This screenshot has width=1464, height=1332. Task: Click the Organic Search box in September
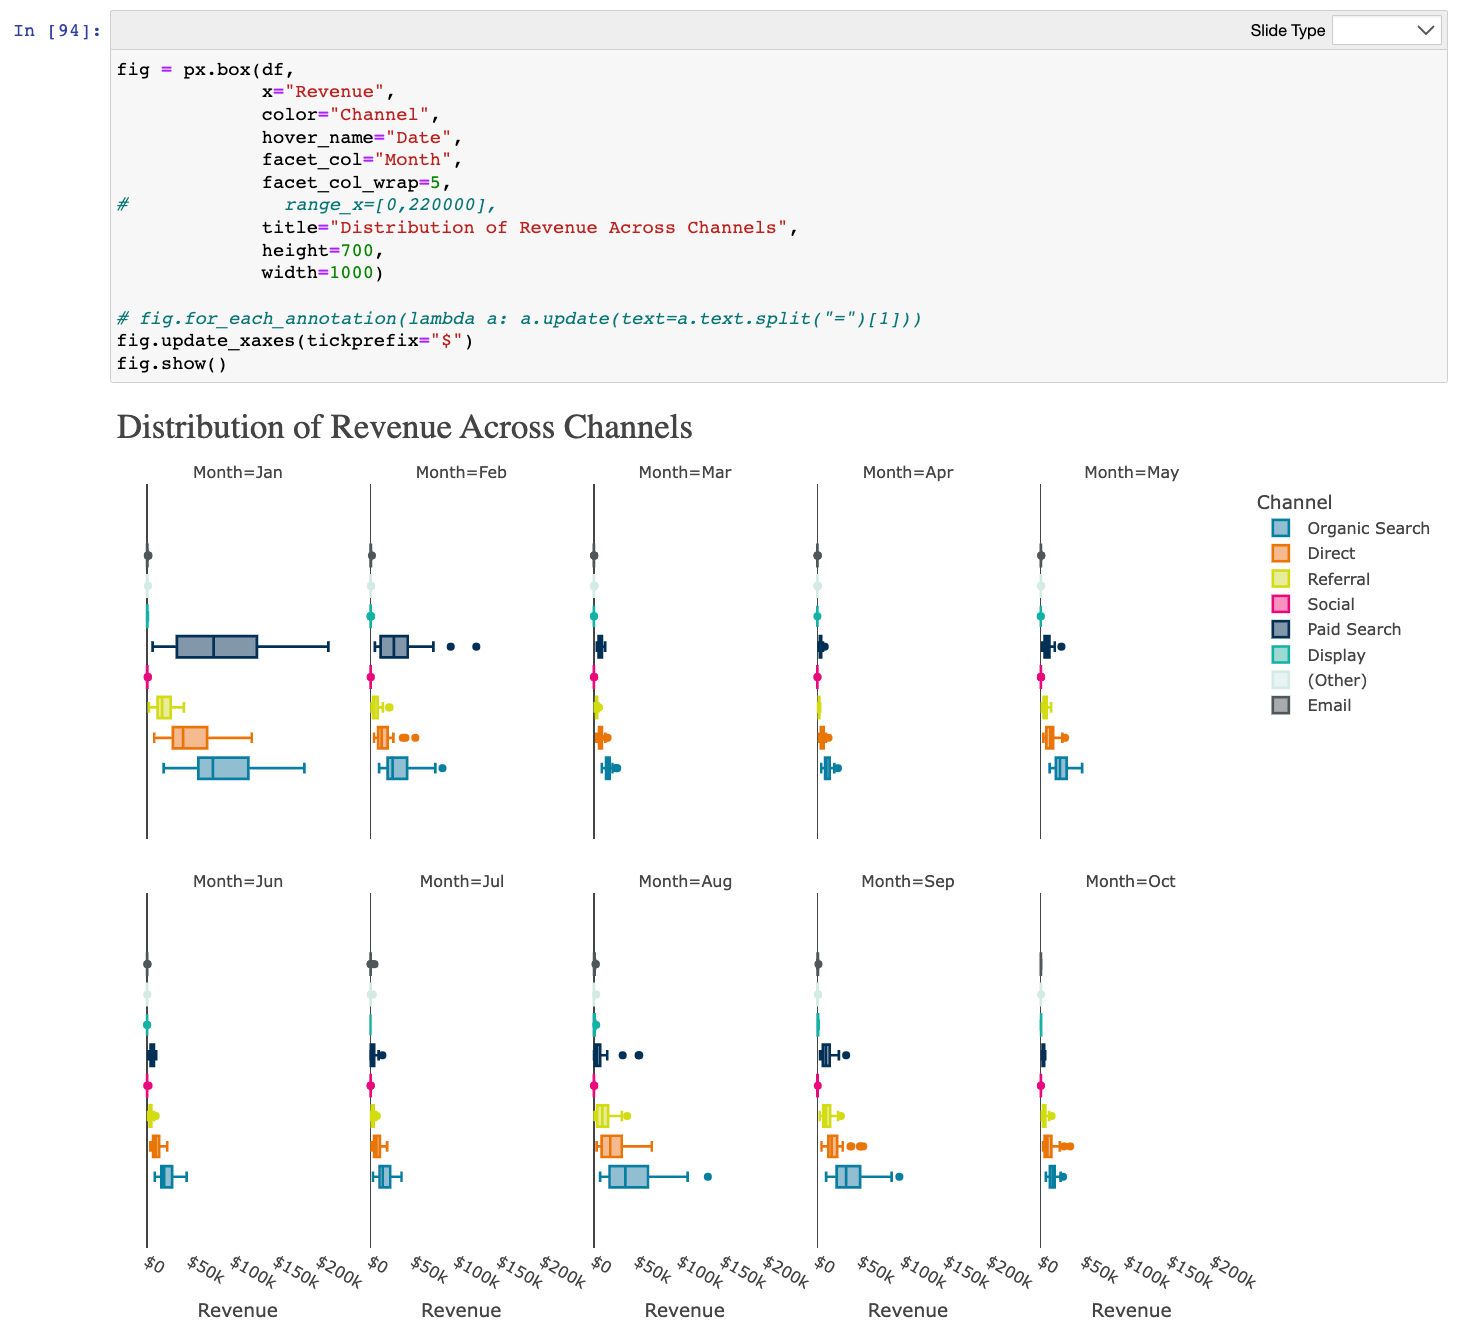coord(848,1177)
